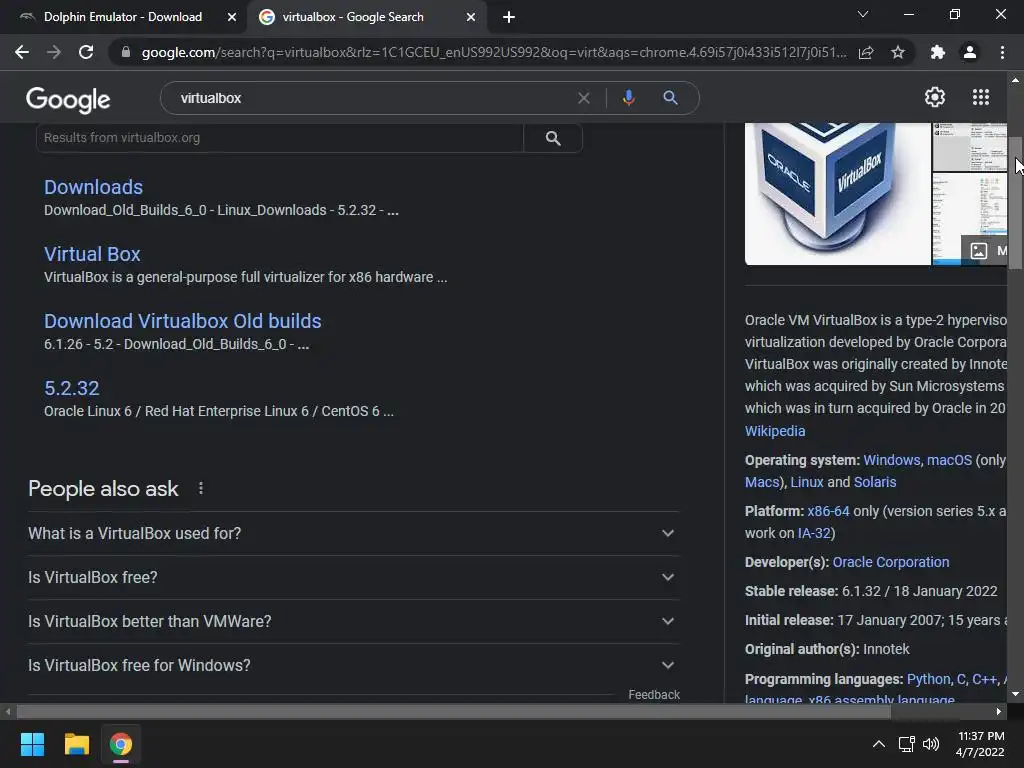Click Chrome icon in taskbar

click(x=121, y=744)
